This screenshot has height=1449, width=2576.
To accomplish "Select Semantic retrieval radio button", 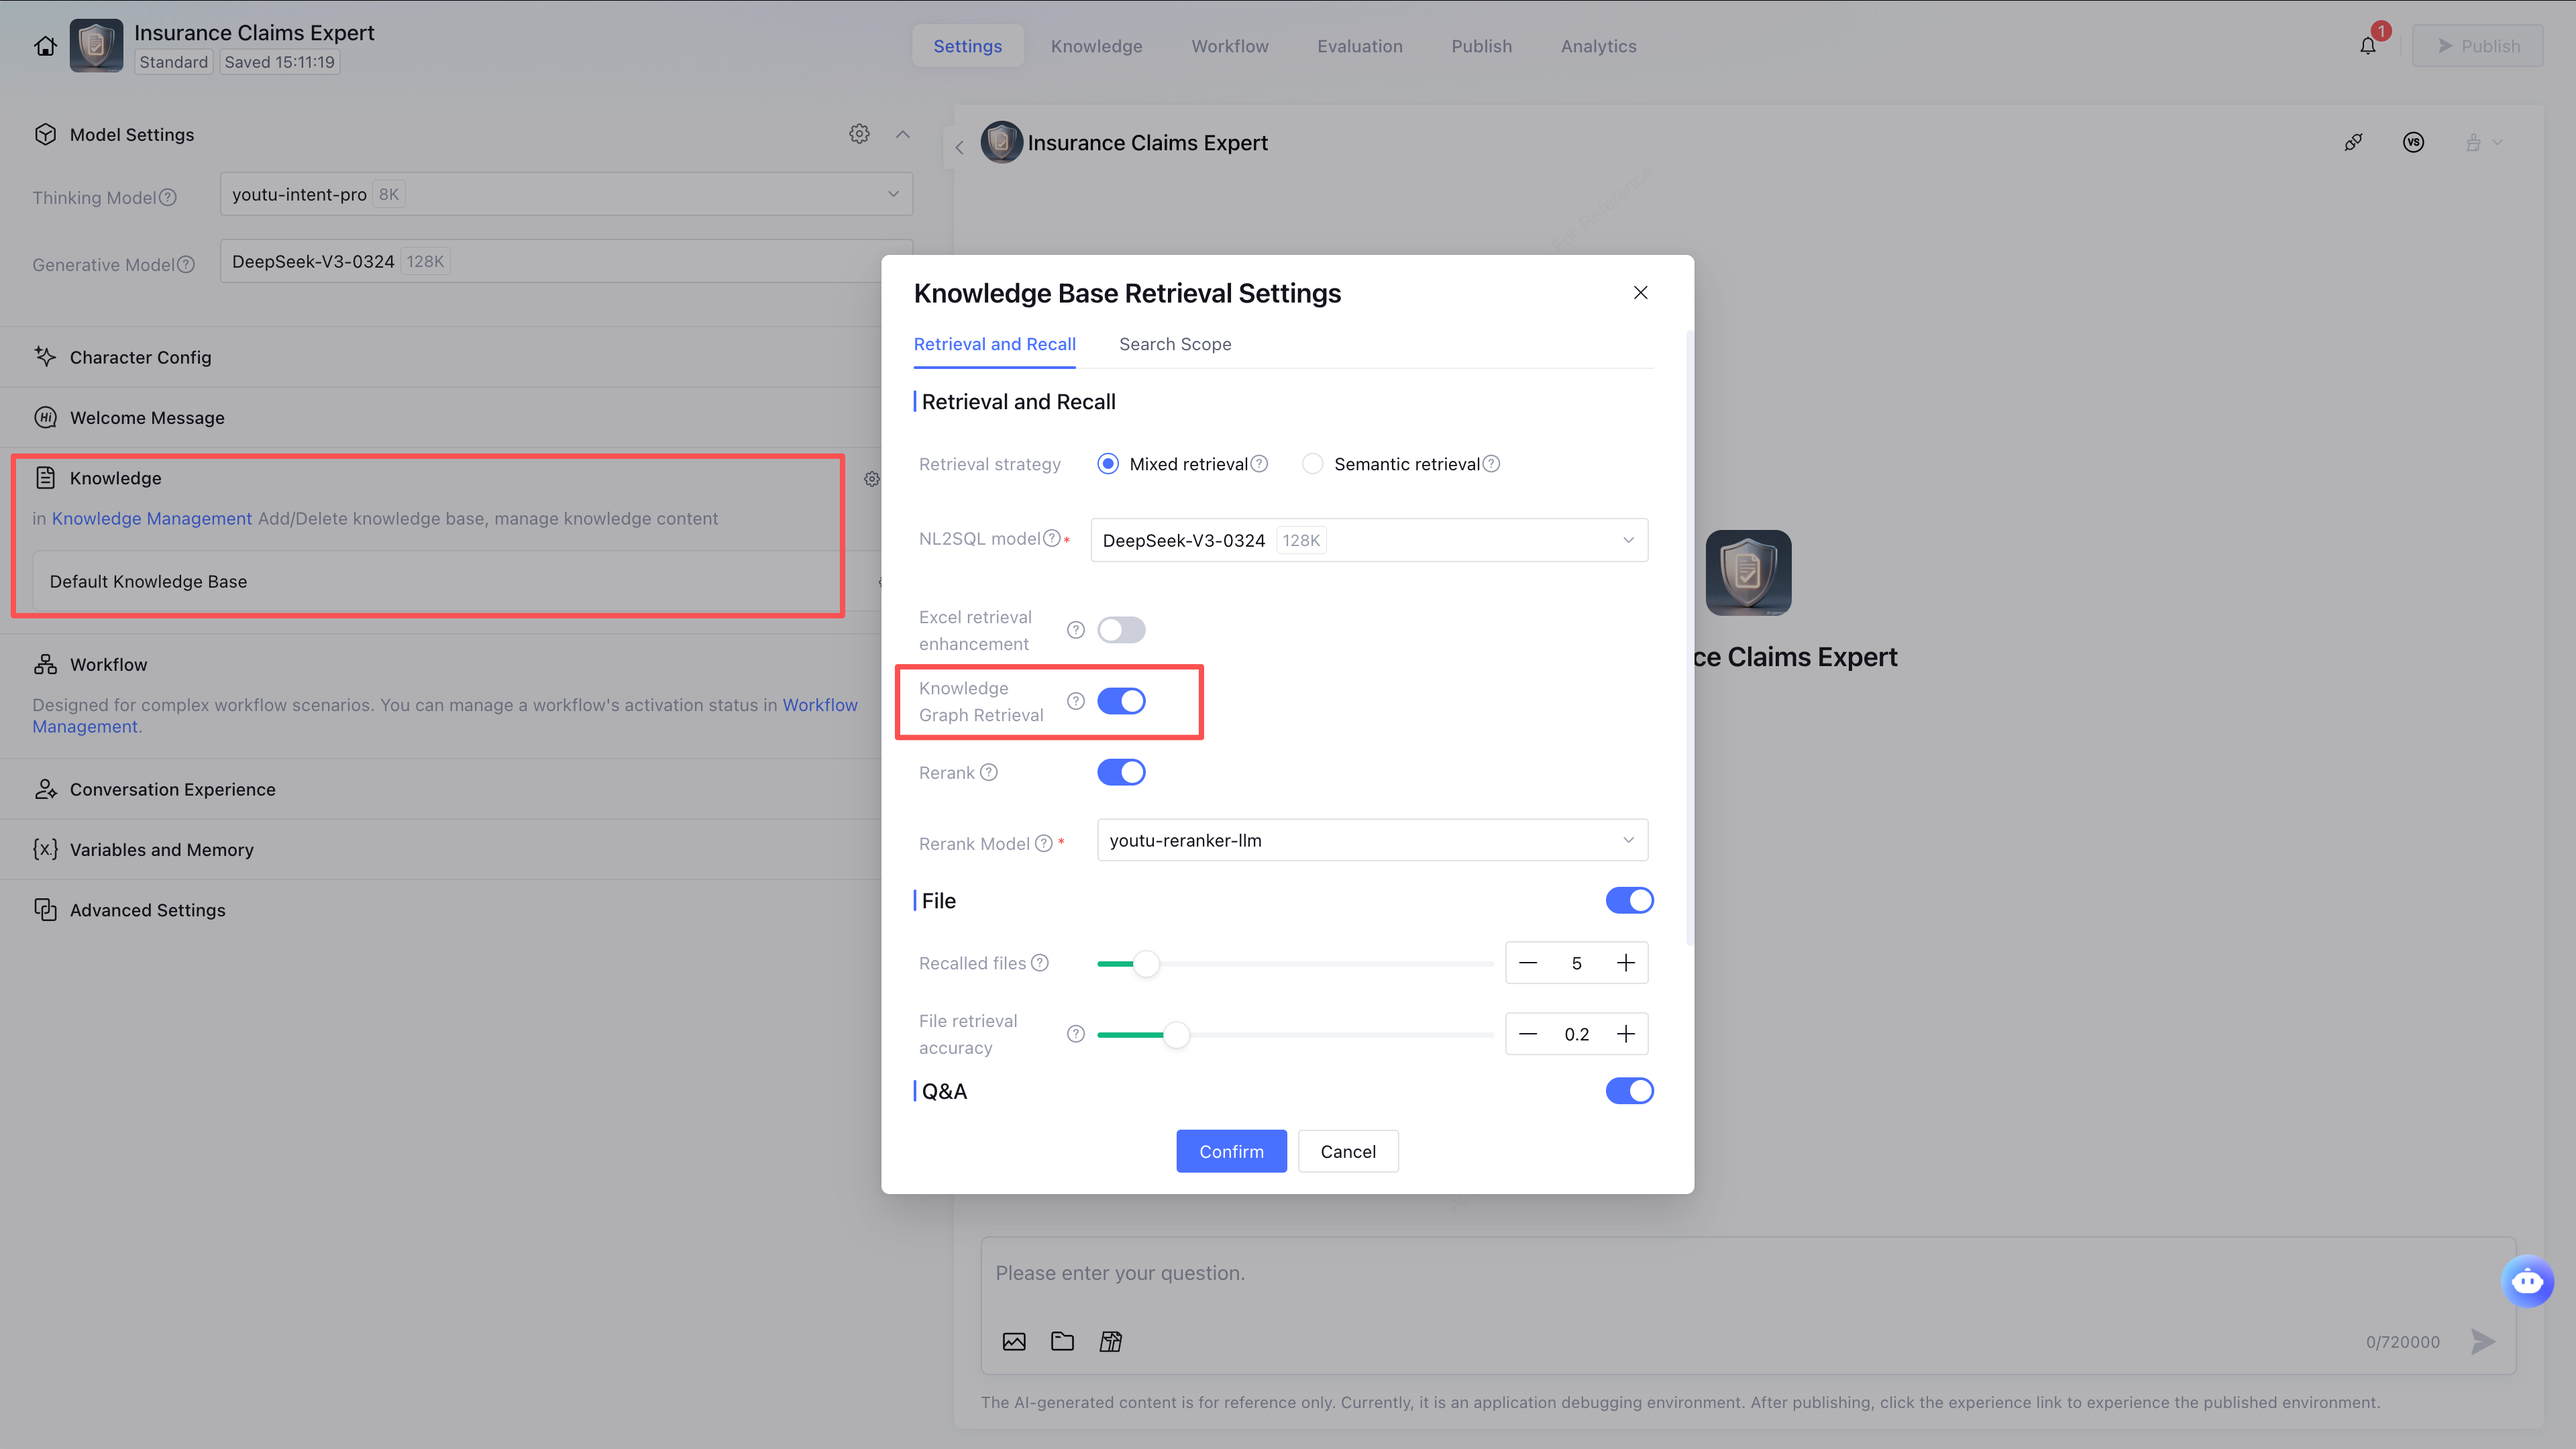I will (x=1312, y=464).
